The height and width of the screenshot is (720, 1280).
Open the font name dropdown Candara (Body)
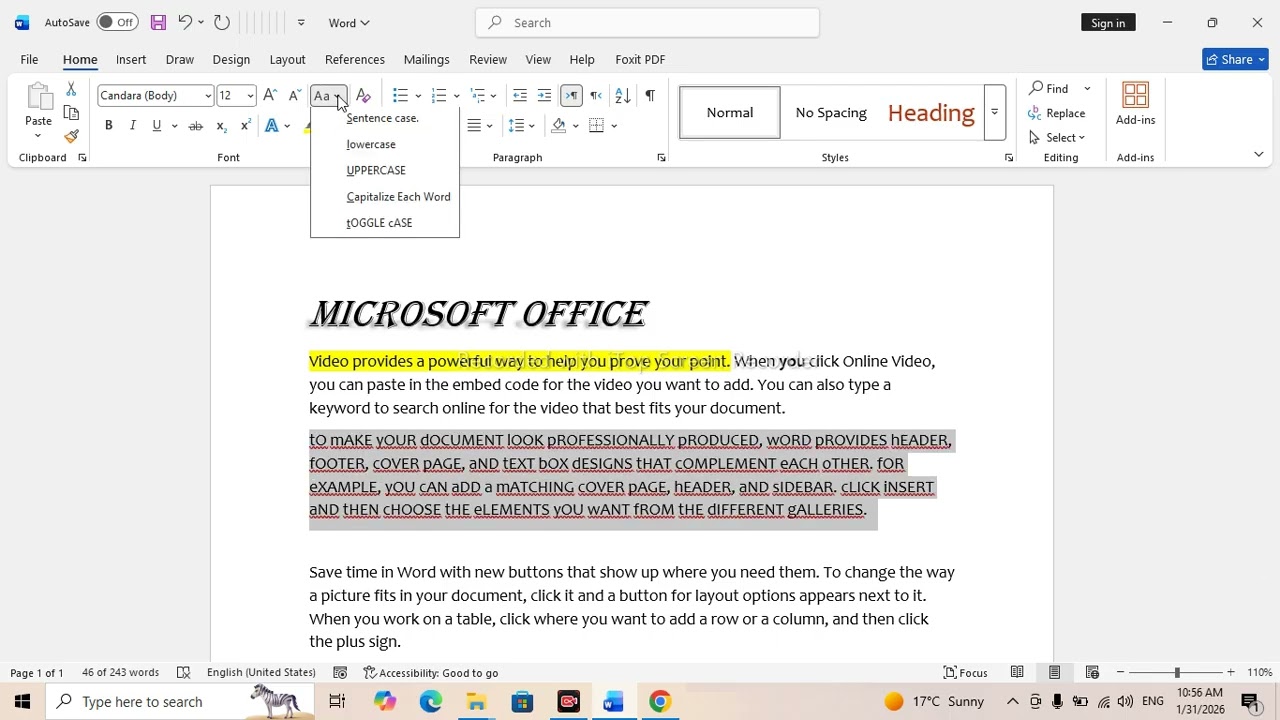pos(207,96)
